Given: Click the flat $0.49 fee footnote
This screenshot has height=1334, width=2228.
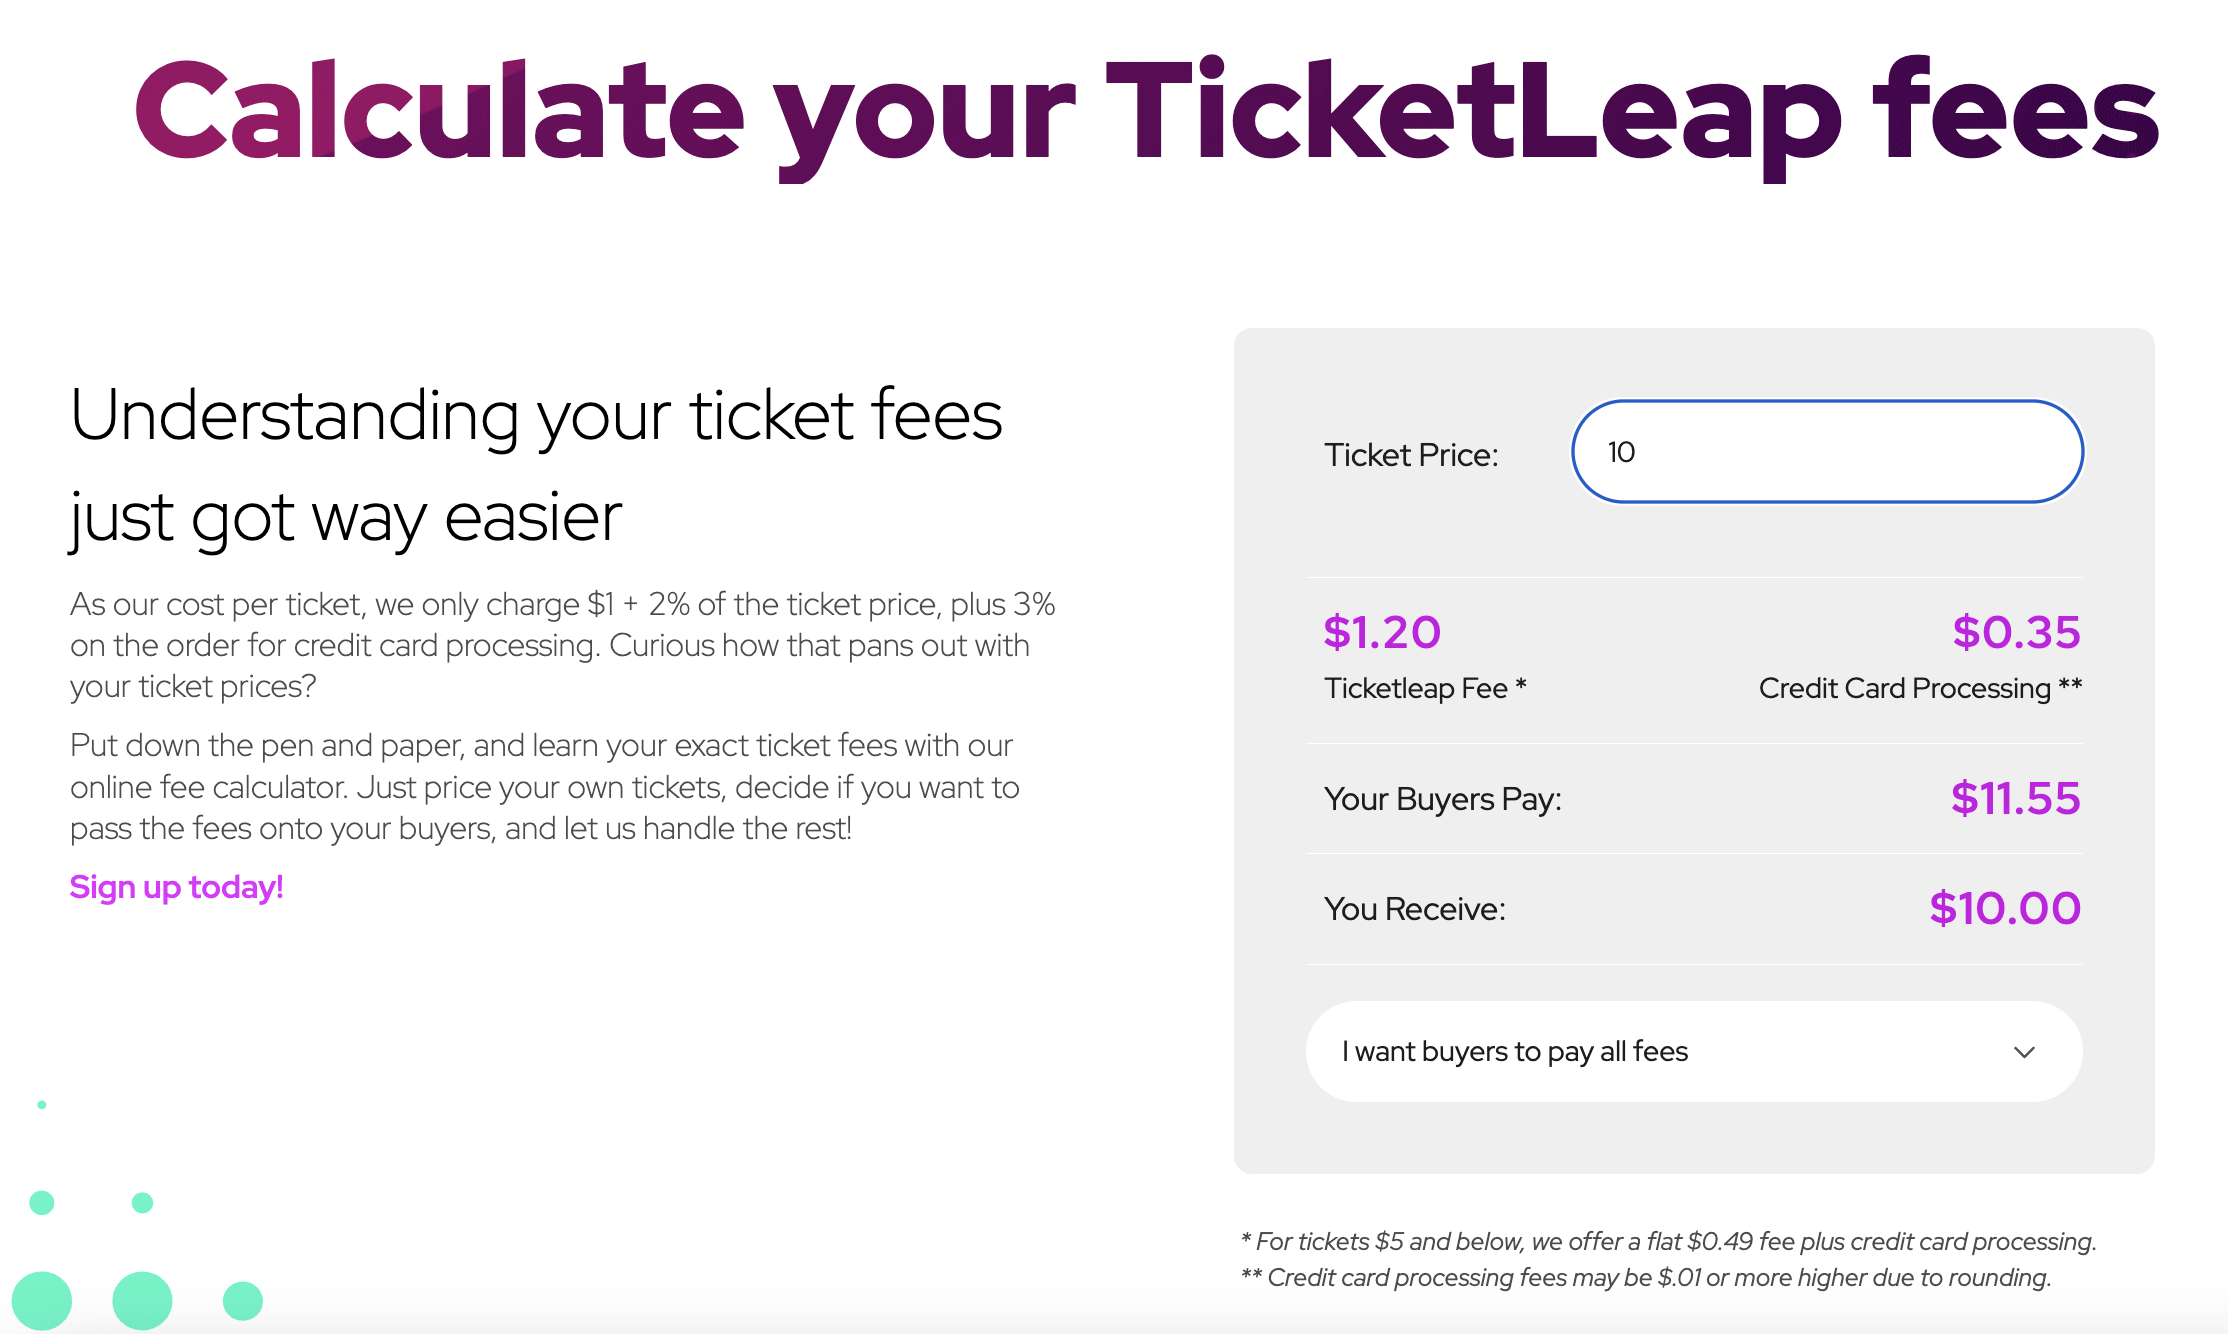Looking at the screenshot, I should 1668,1241.
